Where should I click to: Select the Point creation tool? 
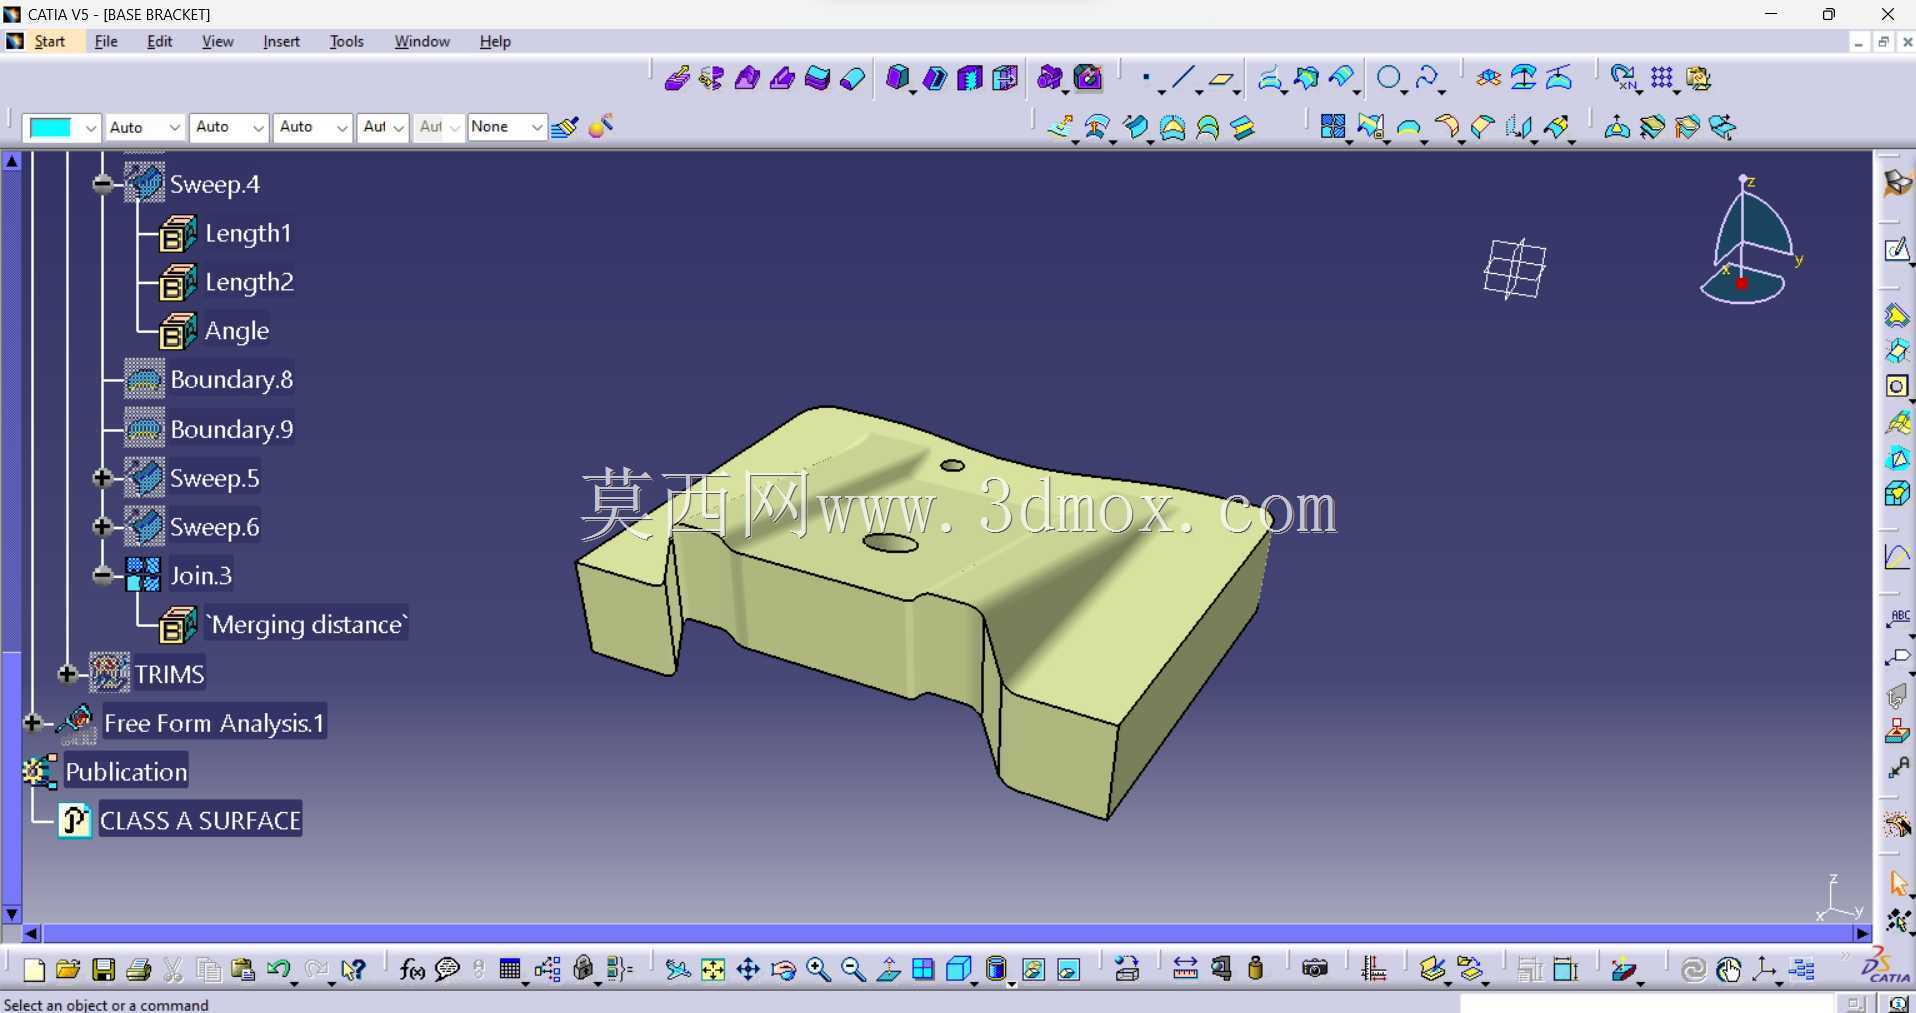pos(1147,78)
